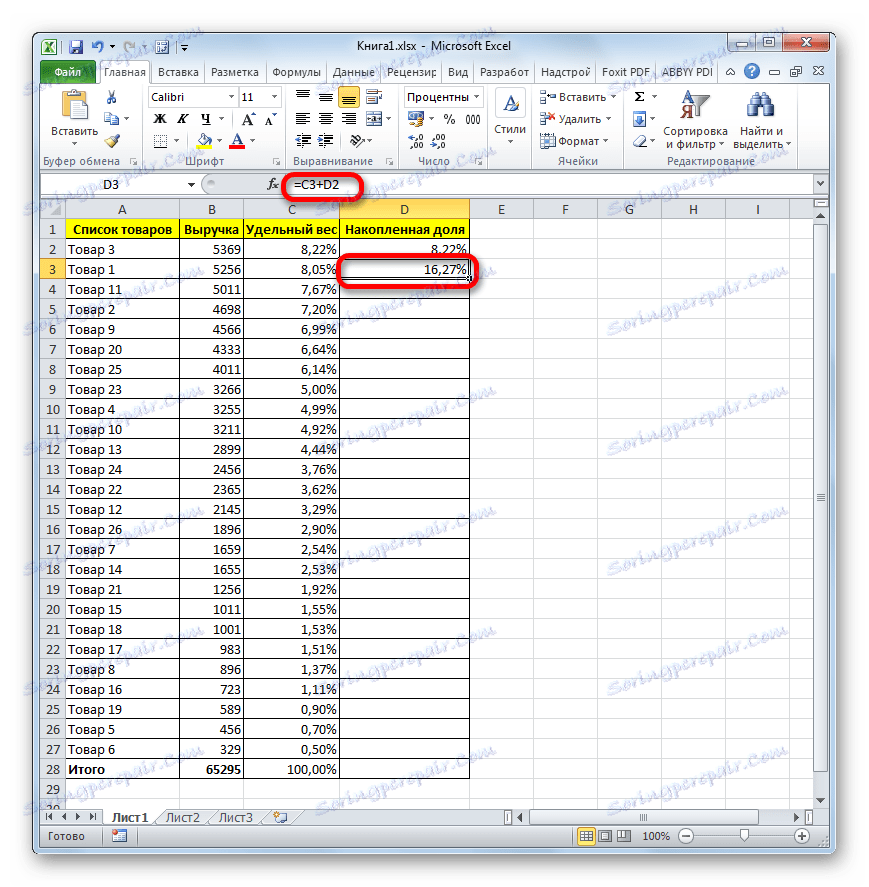Viewport: 869px width, 887px height.
Task: Switch to the Разметка ribbon tab
Action: [235, 72]
